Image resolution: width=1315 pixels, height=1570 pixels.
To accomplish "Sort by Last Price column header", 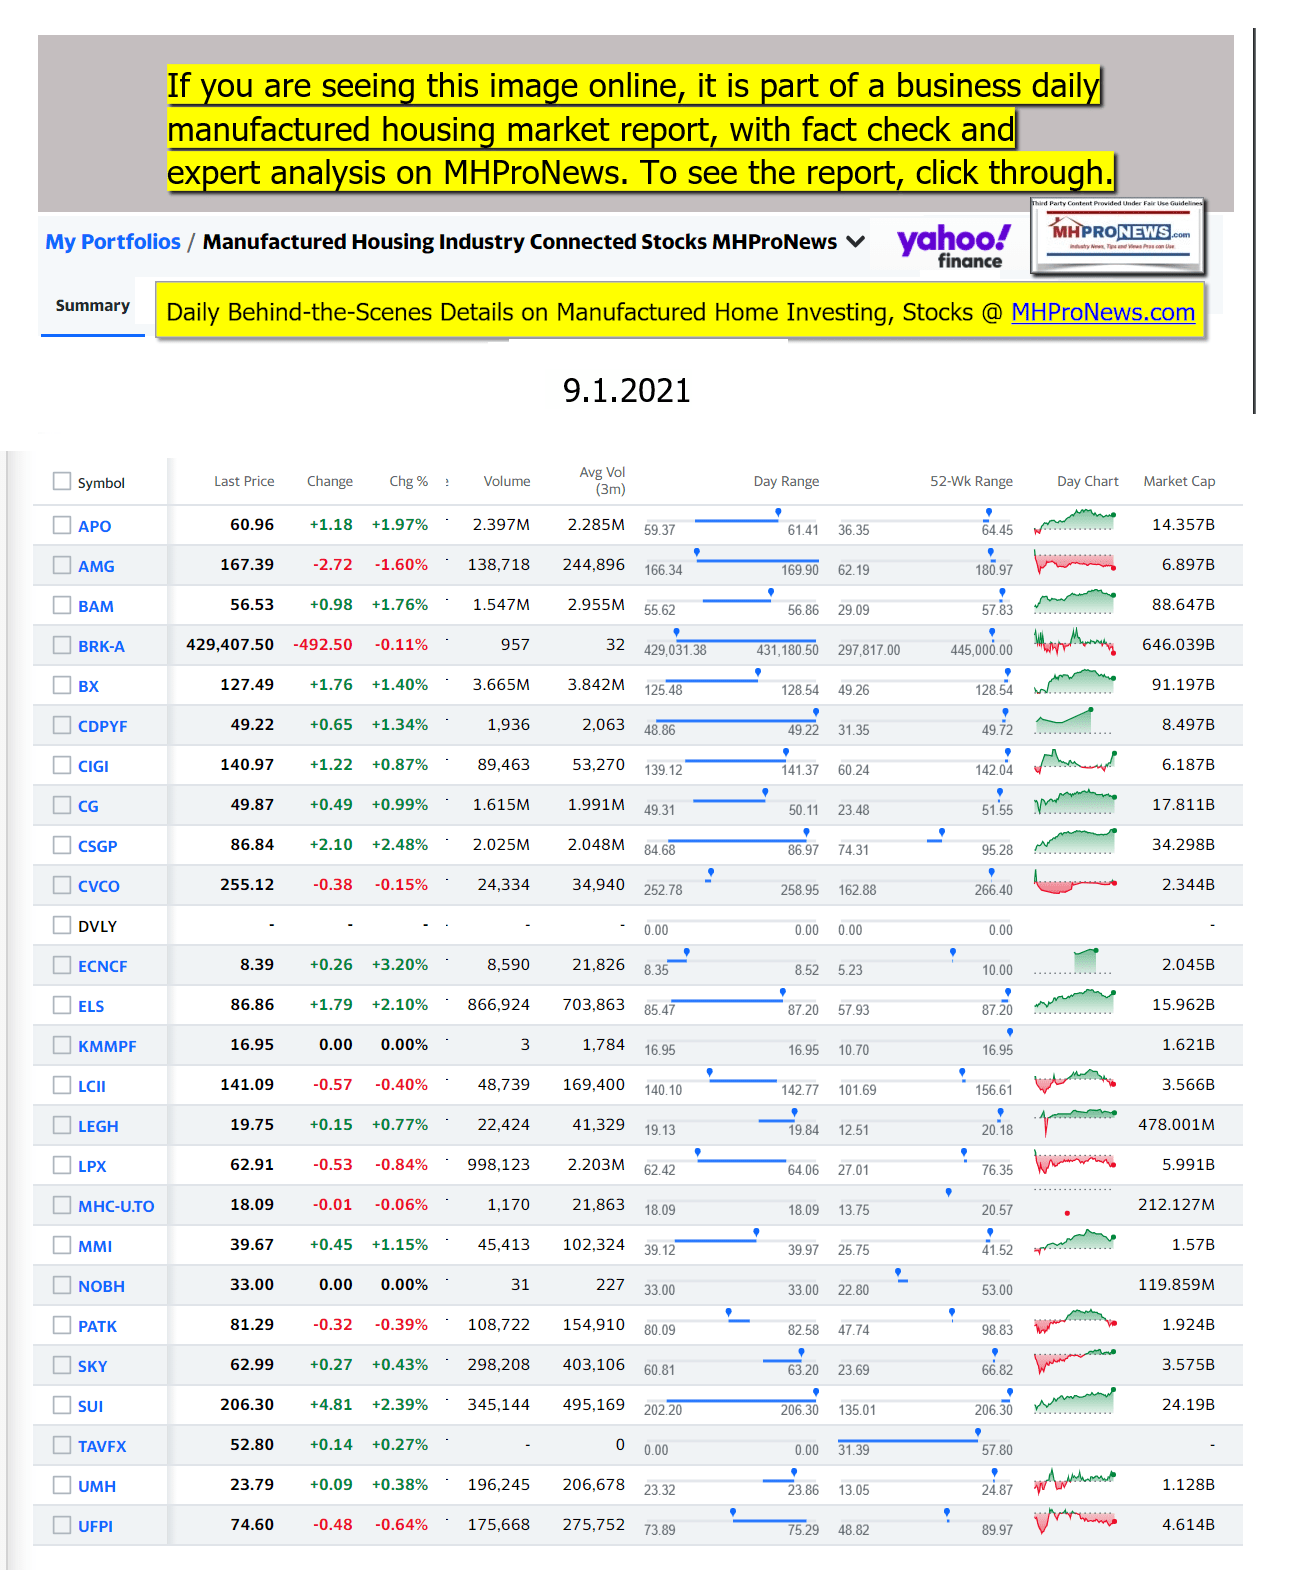I will point(244,481).
